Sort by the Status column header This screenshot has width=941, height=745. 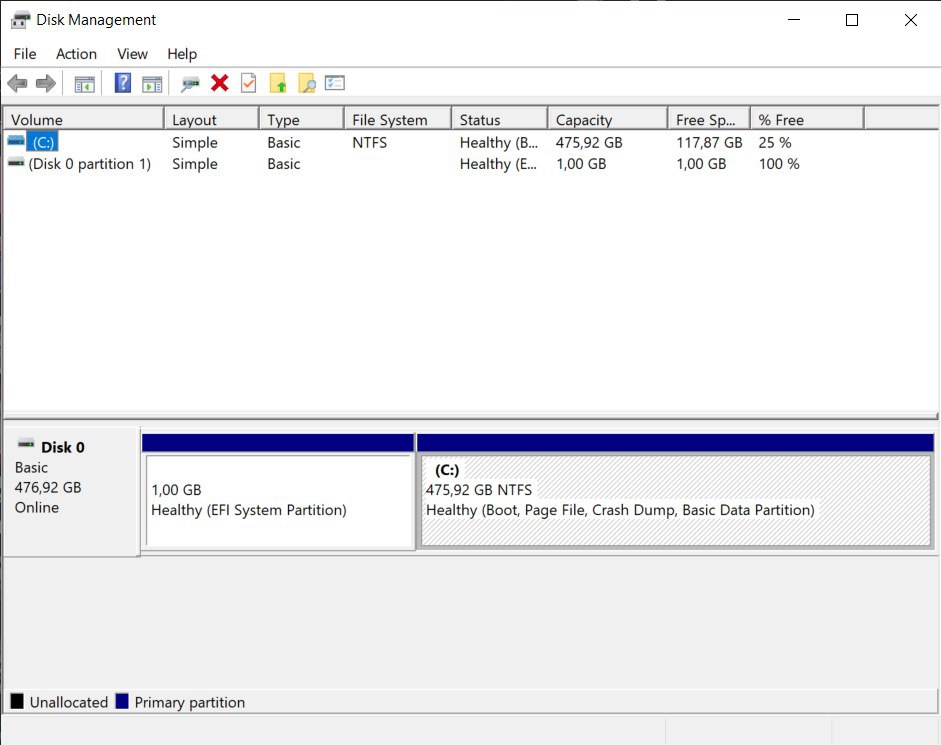coord(499,119)
